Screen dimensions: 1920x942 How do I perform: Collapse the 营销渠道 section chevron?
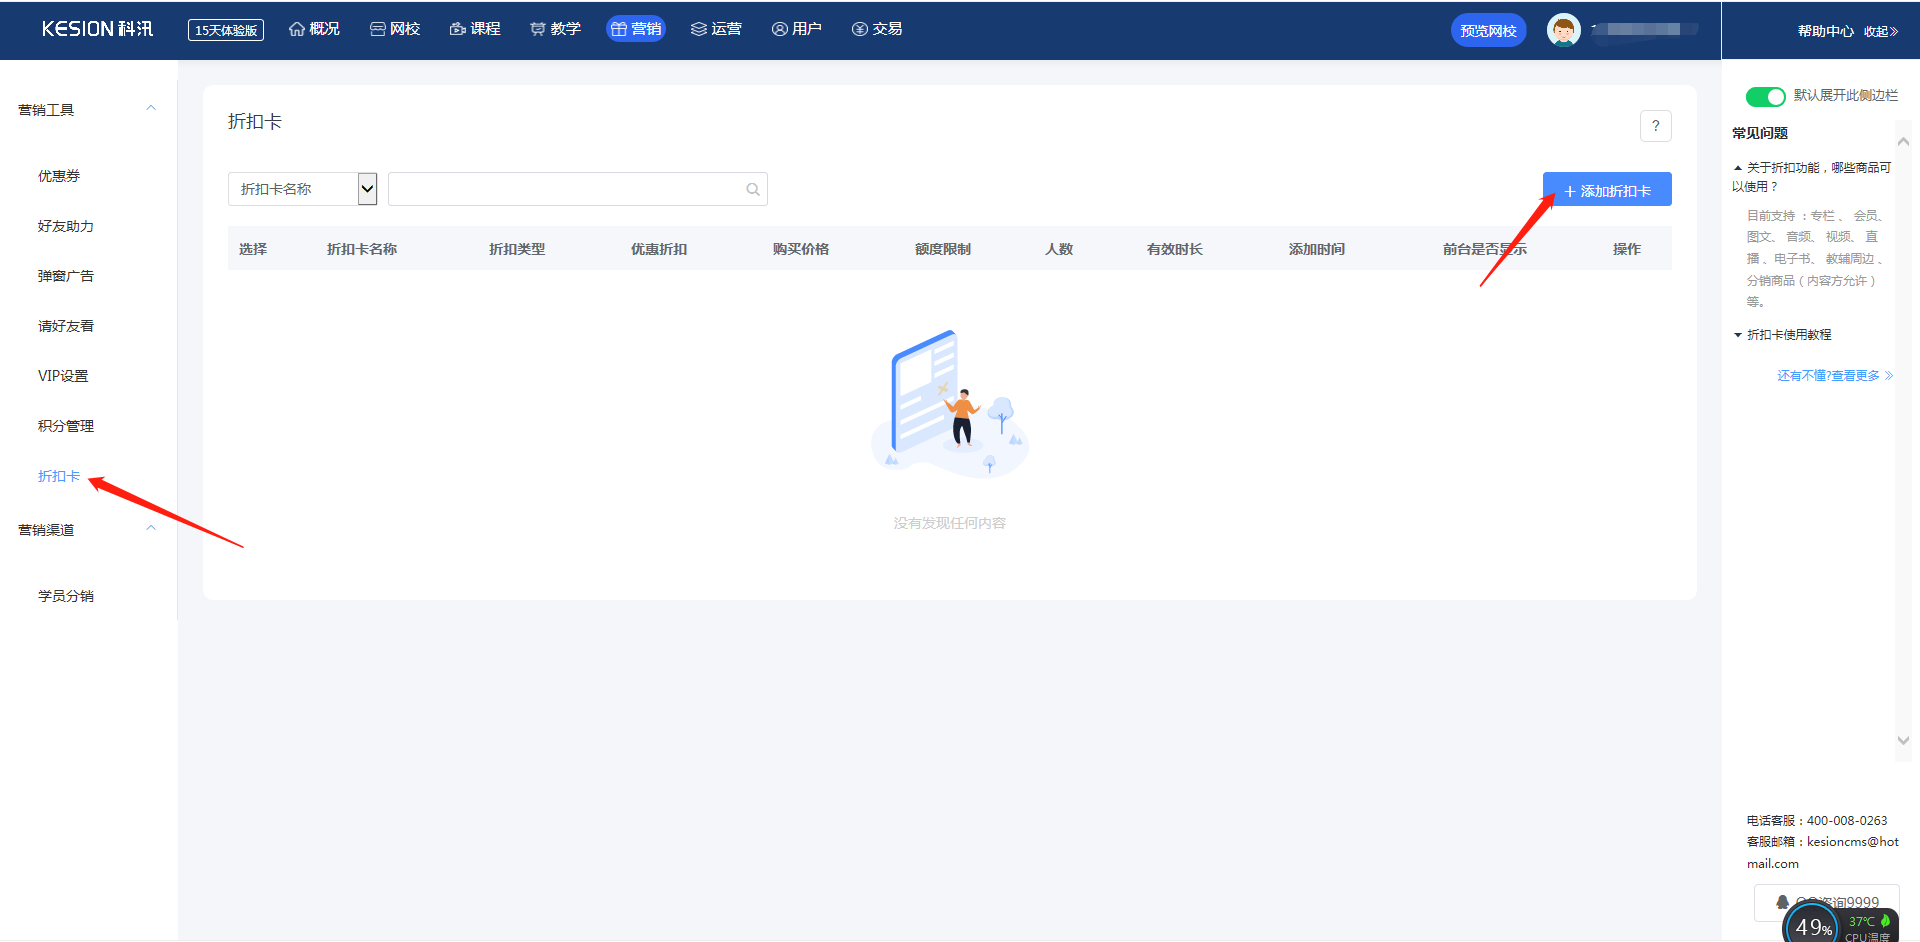[x=151, y=528]
